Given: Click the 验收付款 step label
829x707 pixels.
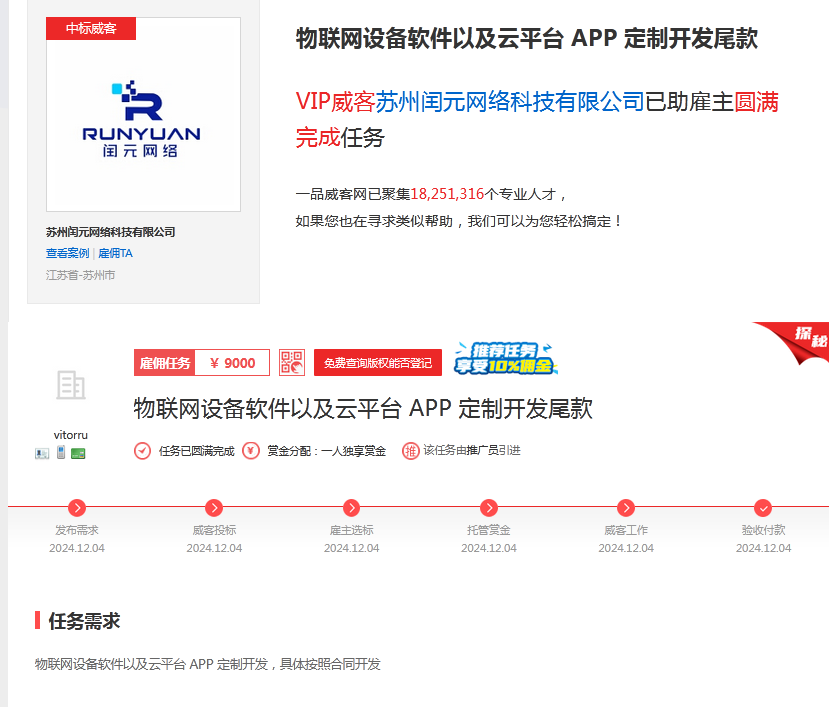Looking at the screenshot, I should tap(763, 530).
